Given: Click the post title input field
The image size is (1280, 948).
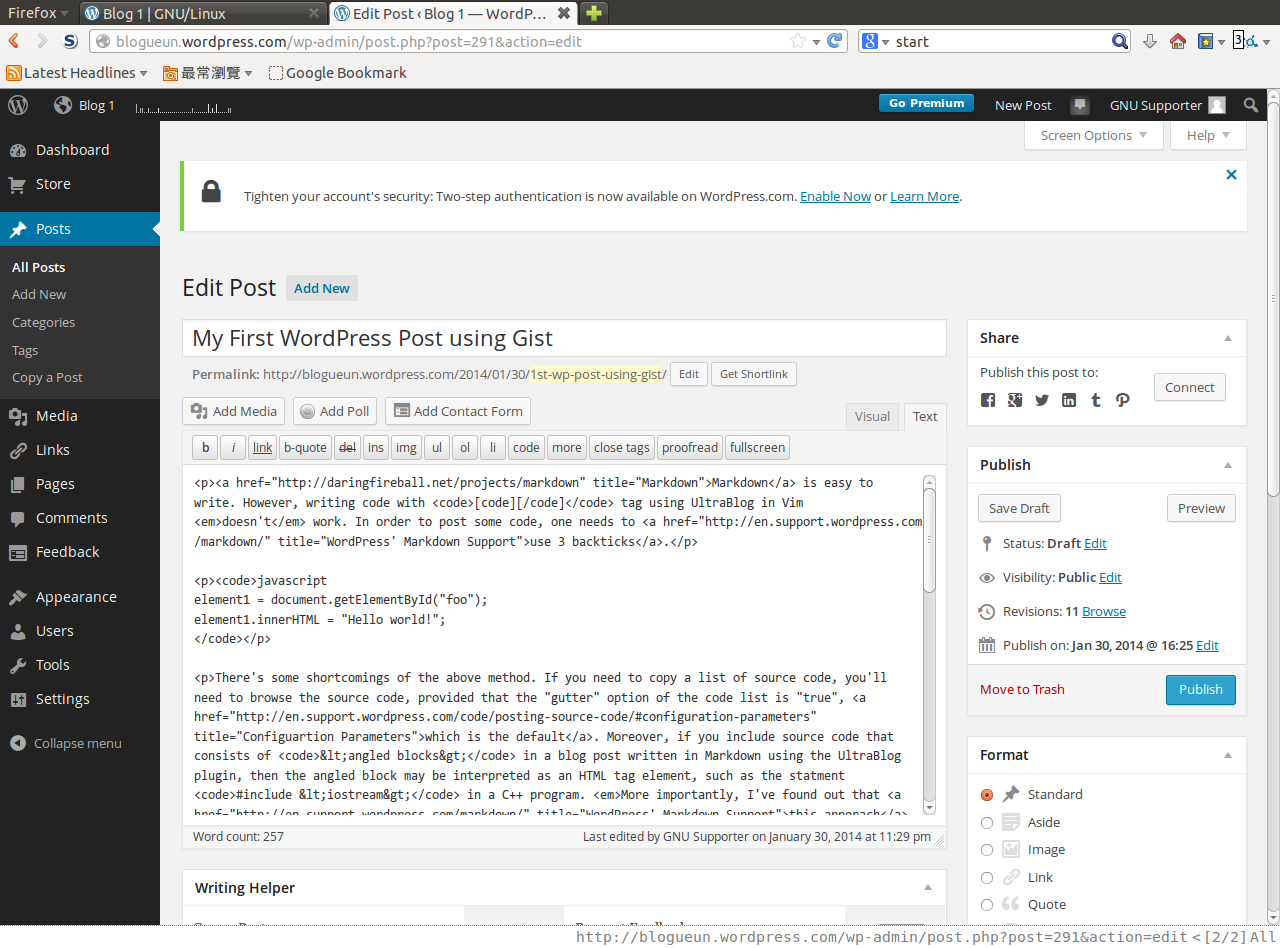Looking at the screenshot, I should [x=564, y=338].
